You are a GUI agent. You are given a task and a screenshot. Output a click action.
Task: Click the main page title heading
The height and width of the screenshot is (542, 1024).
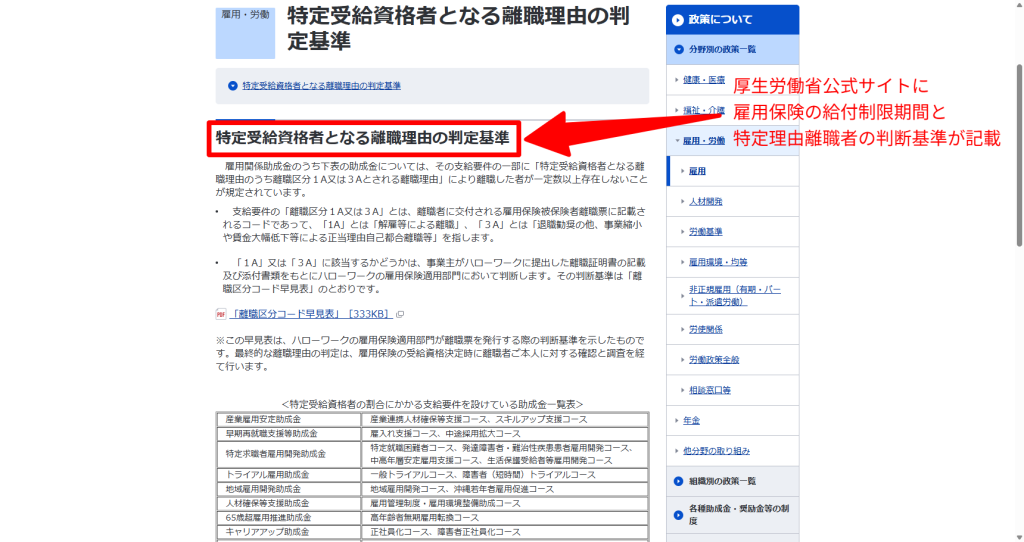458,28
